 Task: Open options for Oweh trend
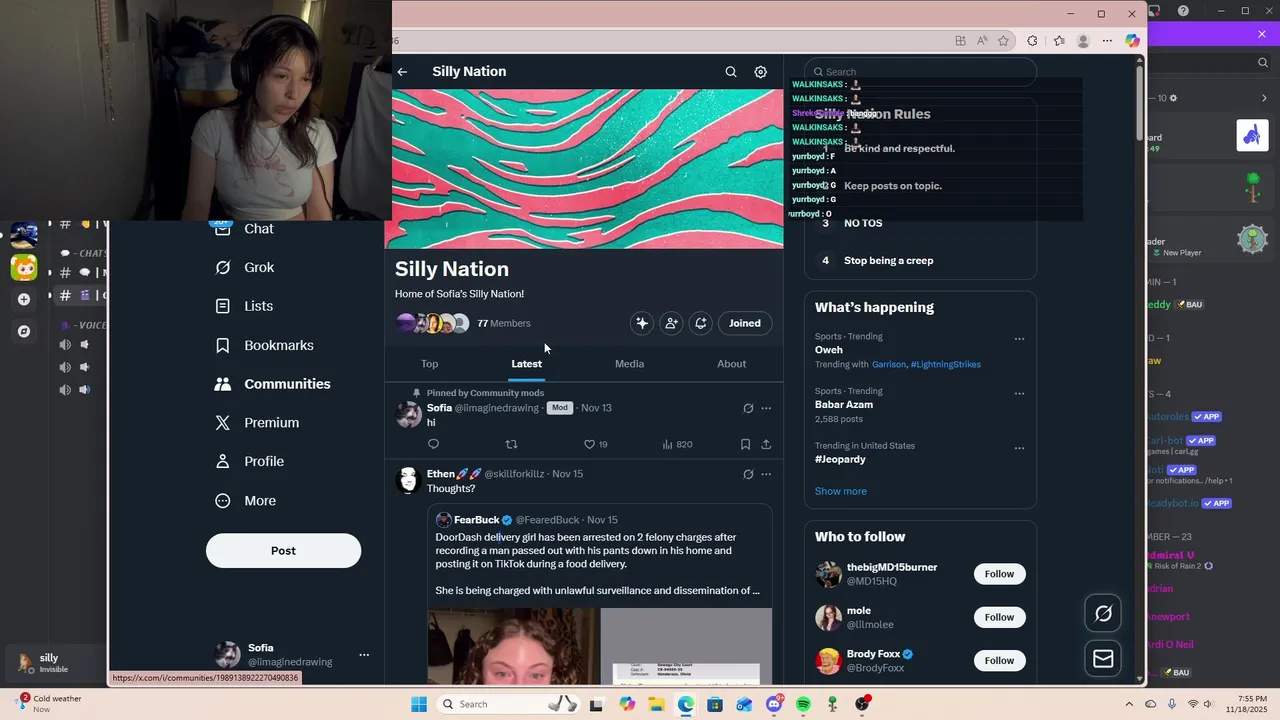1019,339
